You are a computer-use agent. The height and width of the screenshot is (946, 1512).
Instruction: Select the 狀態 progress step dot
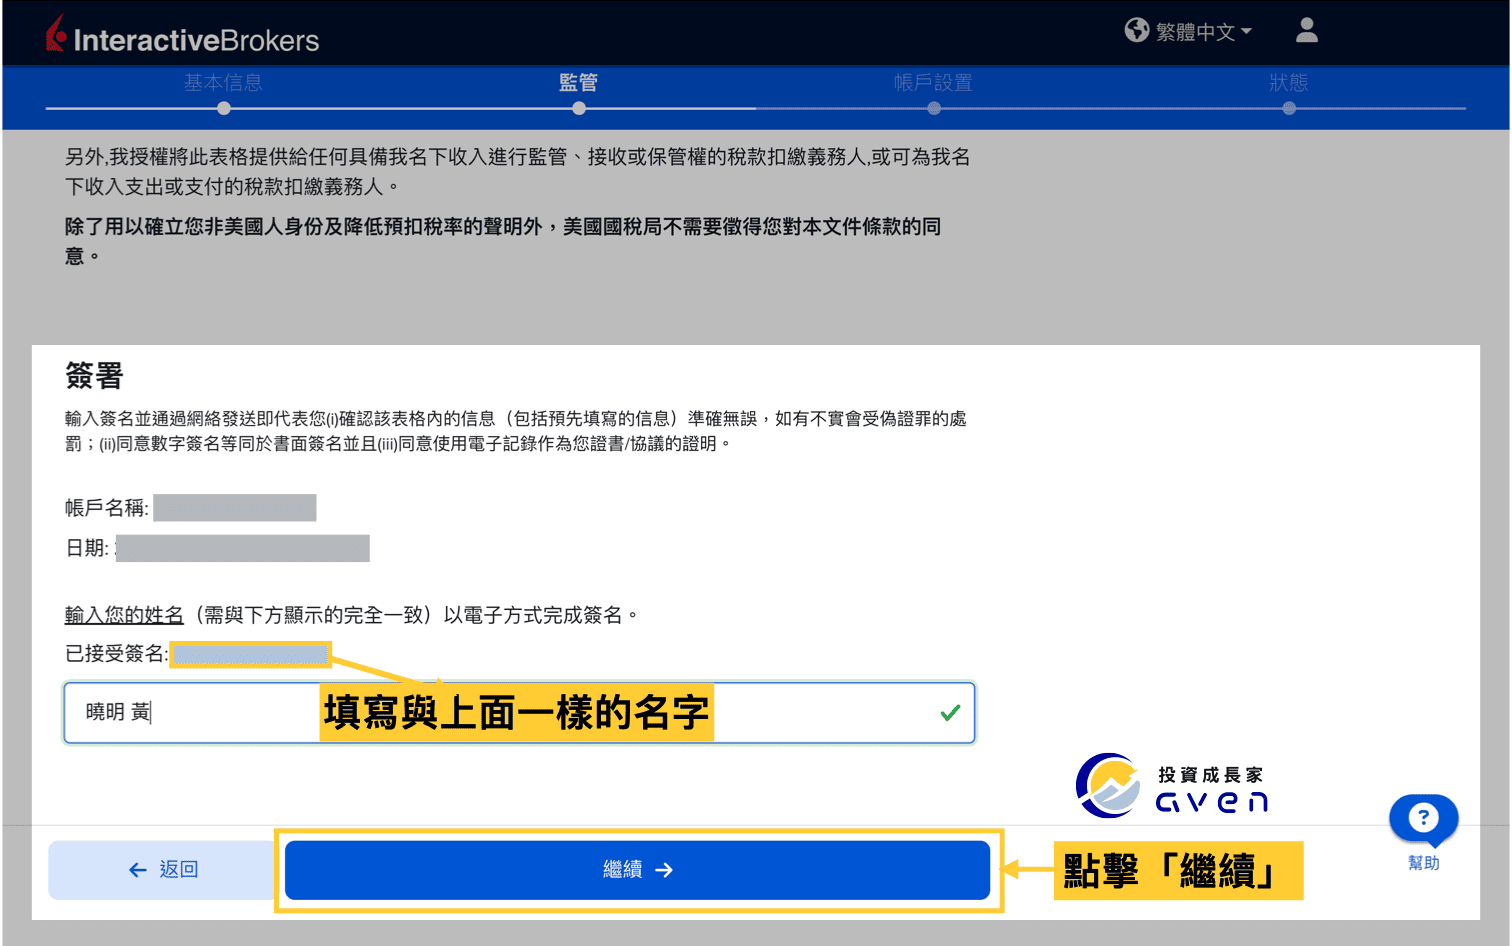point(1289,107)
